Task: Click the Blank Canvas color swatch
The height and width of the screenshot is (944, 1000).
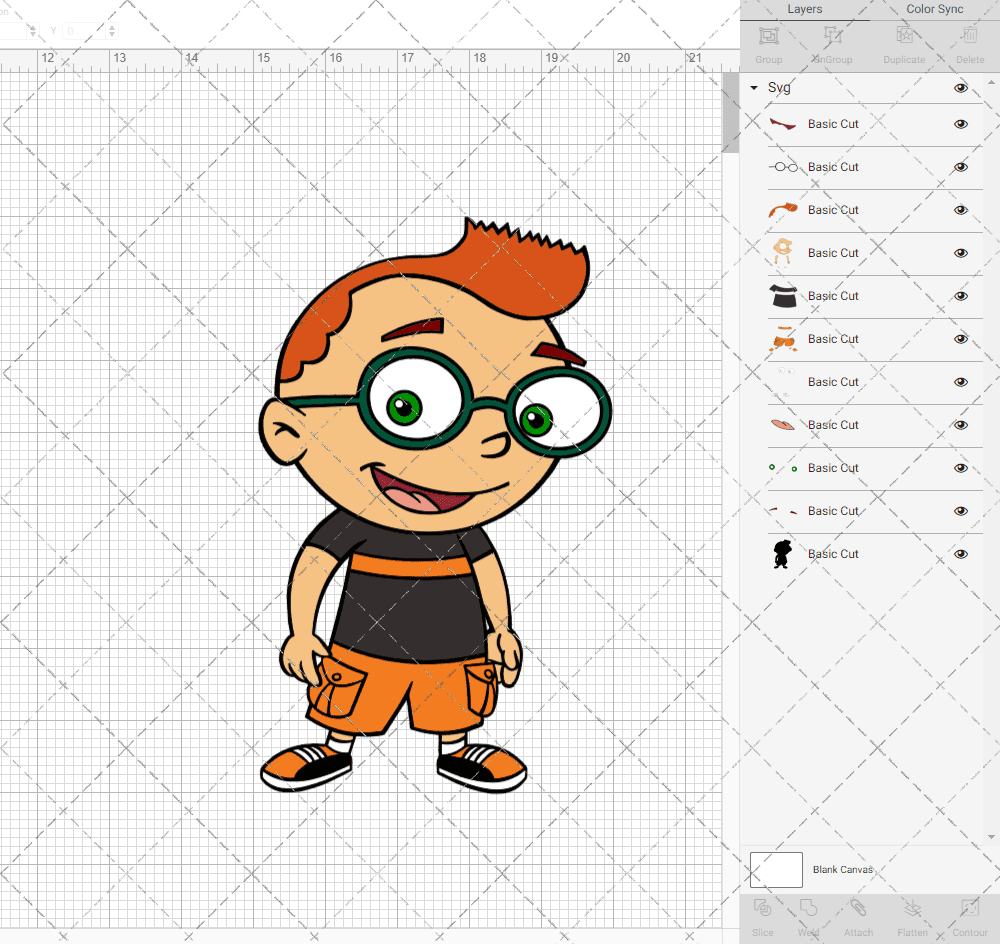Action: point(776,870)
